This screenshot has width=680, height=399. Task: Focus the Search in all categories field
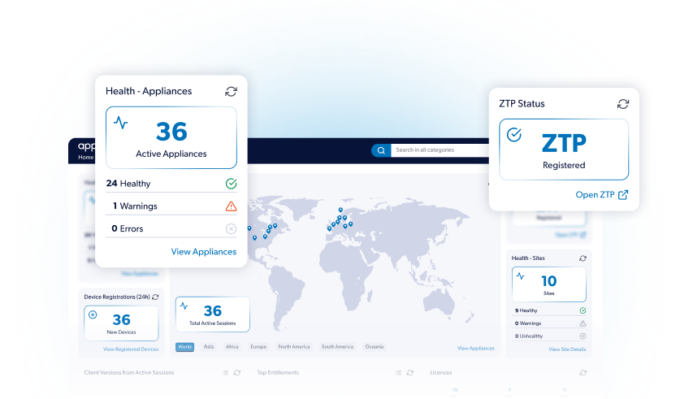point(440,150)
